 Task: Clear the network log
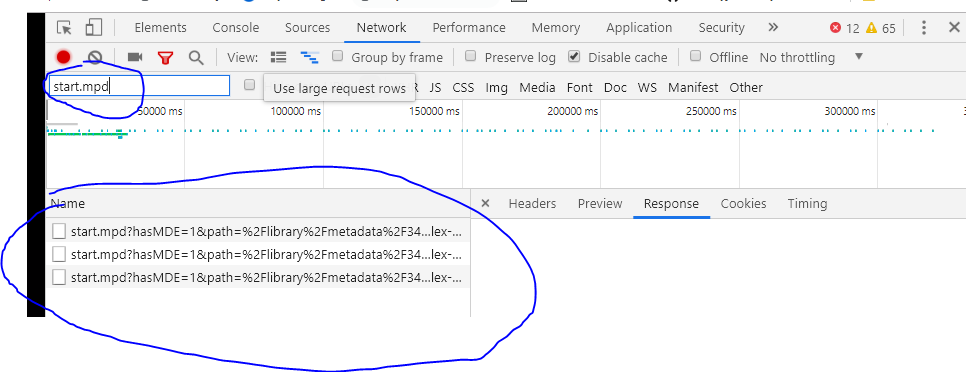point(94,57)
